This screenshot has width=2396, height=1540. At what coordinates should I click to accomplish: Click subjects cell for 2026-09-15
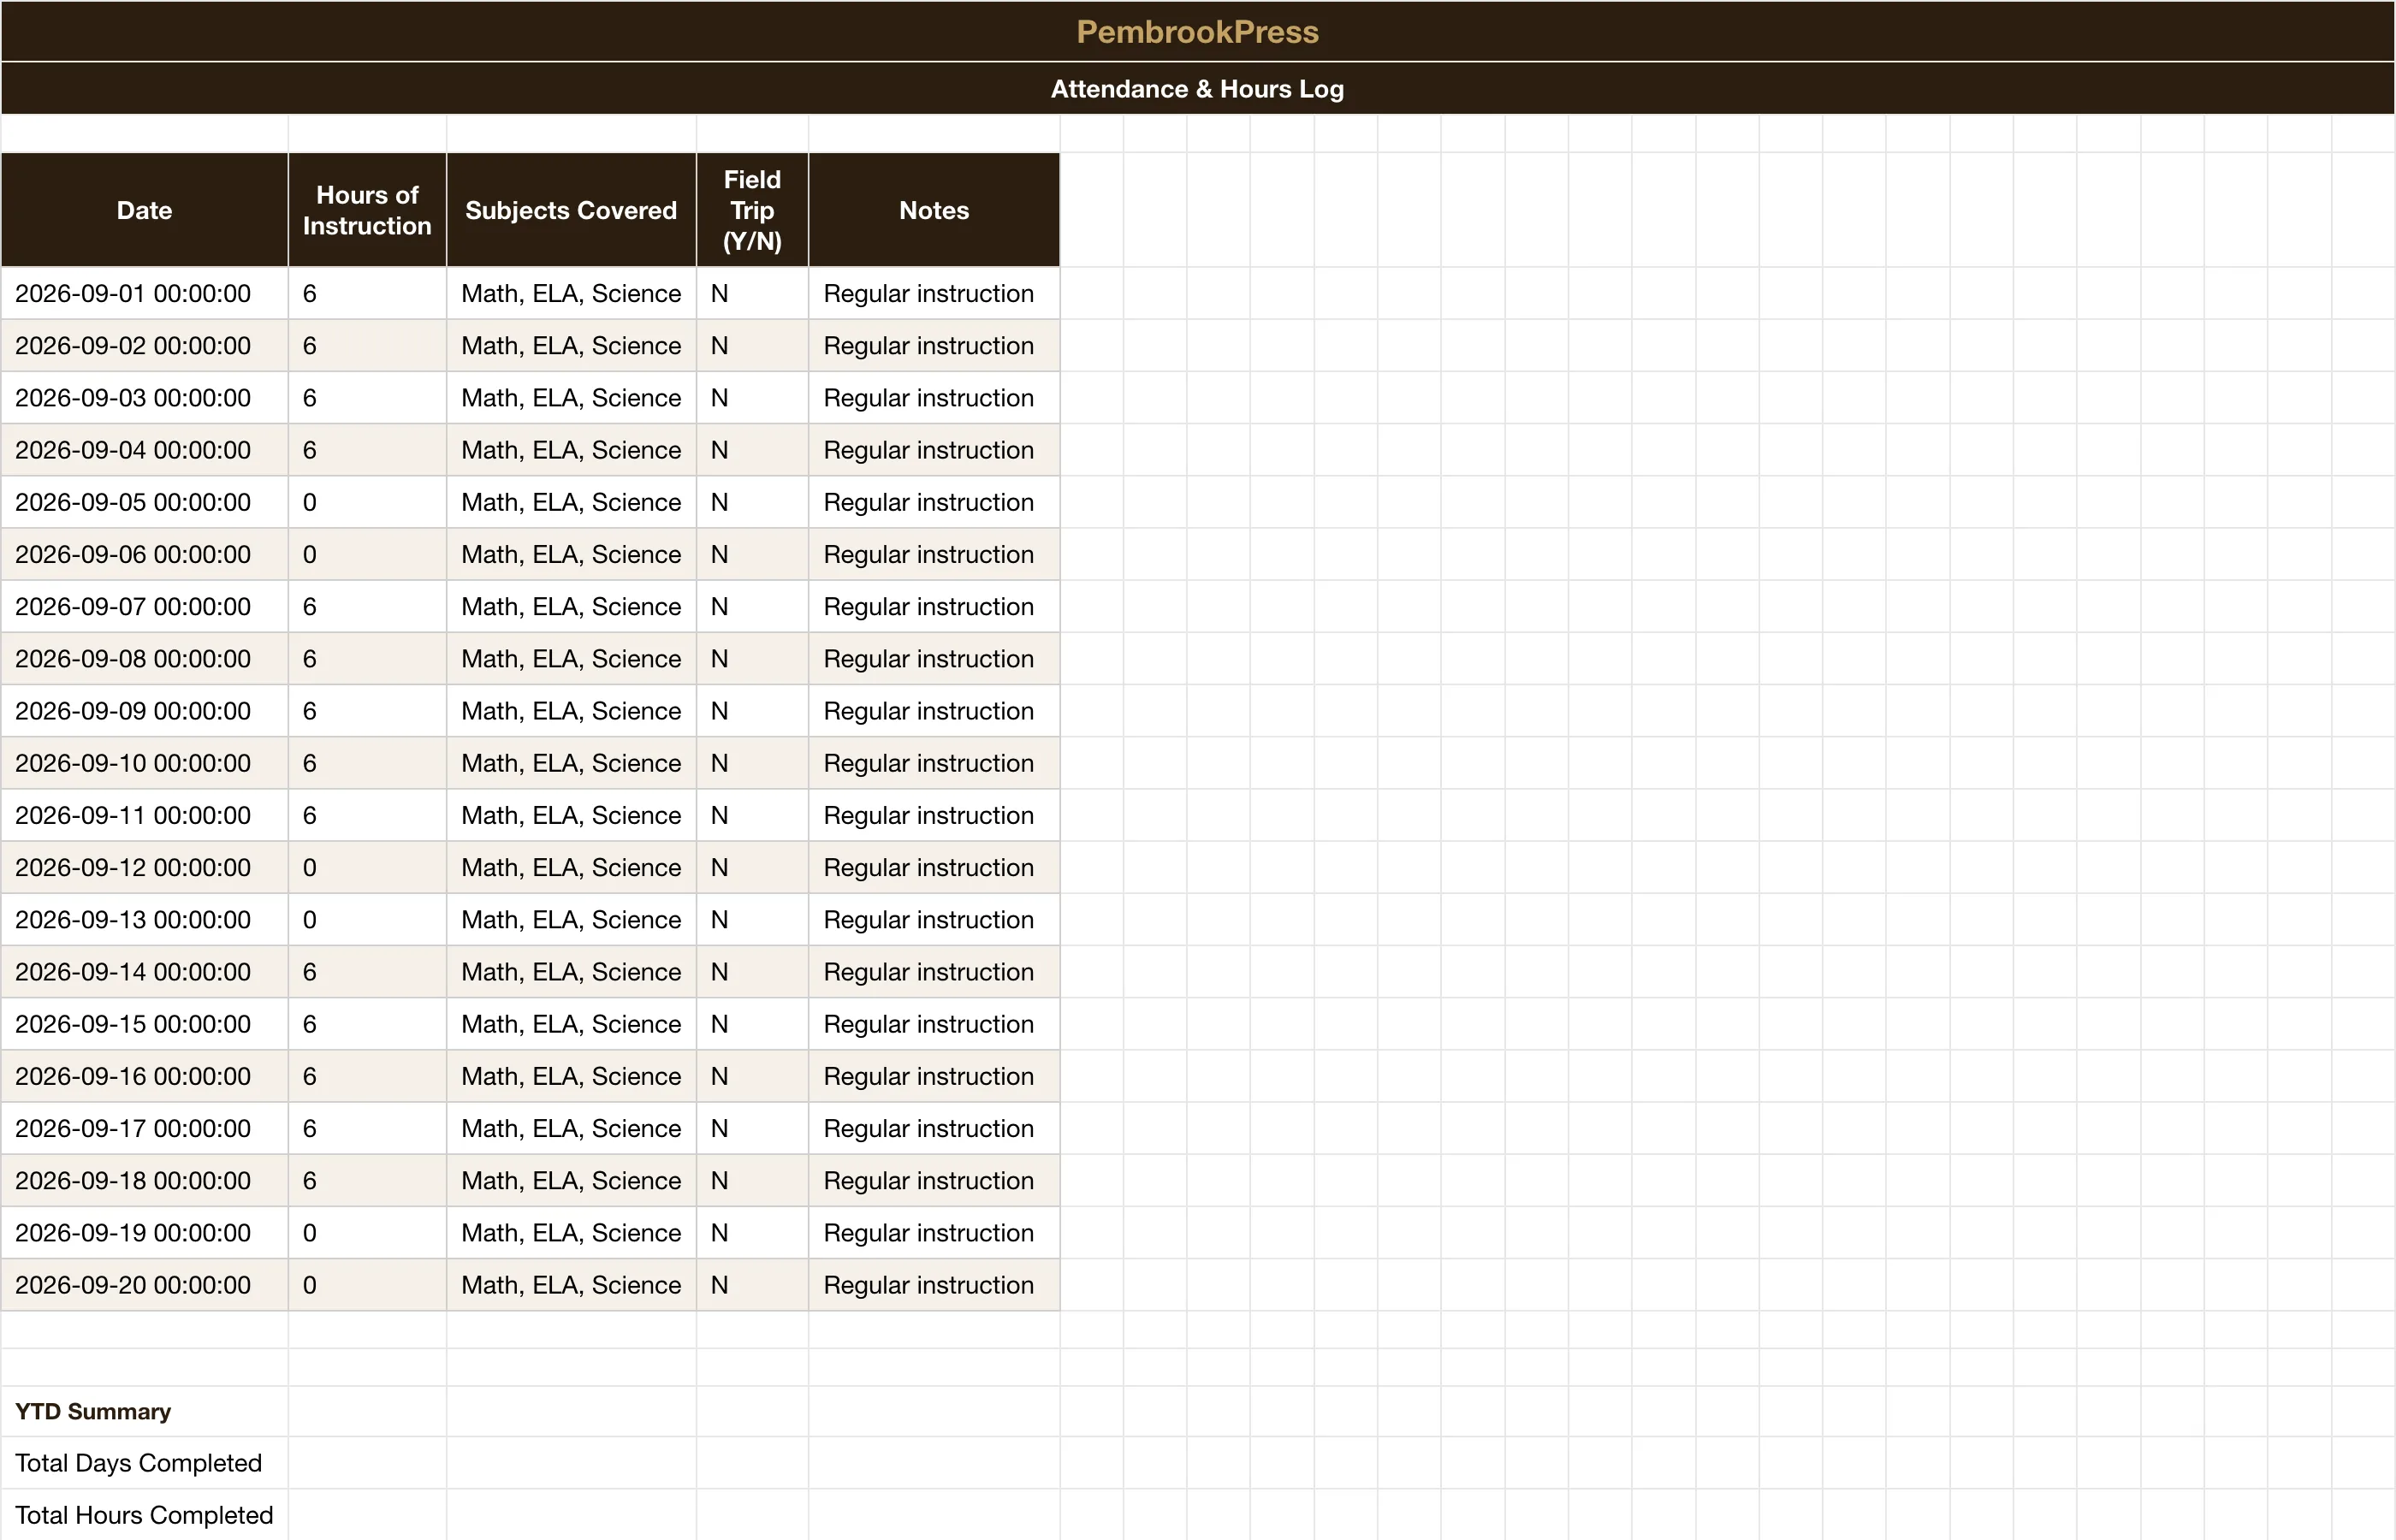coord(571,1024)
